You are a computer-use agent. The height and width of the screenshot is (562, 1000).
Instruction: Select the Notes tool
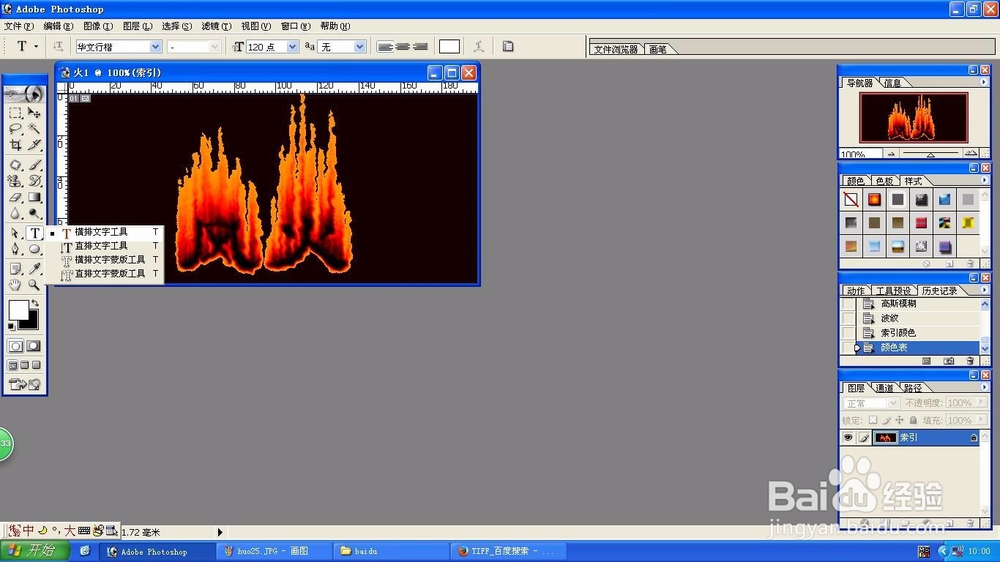(x=16, y=269)
